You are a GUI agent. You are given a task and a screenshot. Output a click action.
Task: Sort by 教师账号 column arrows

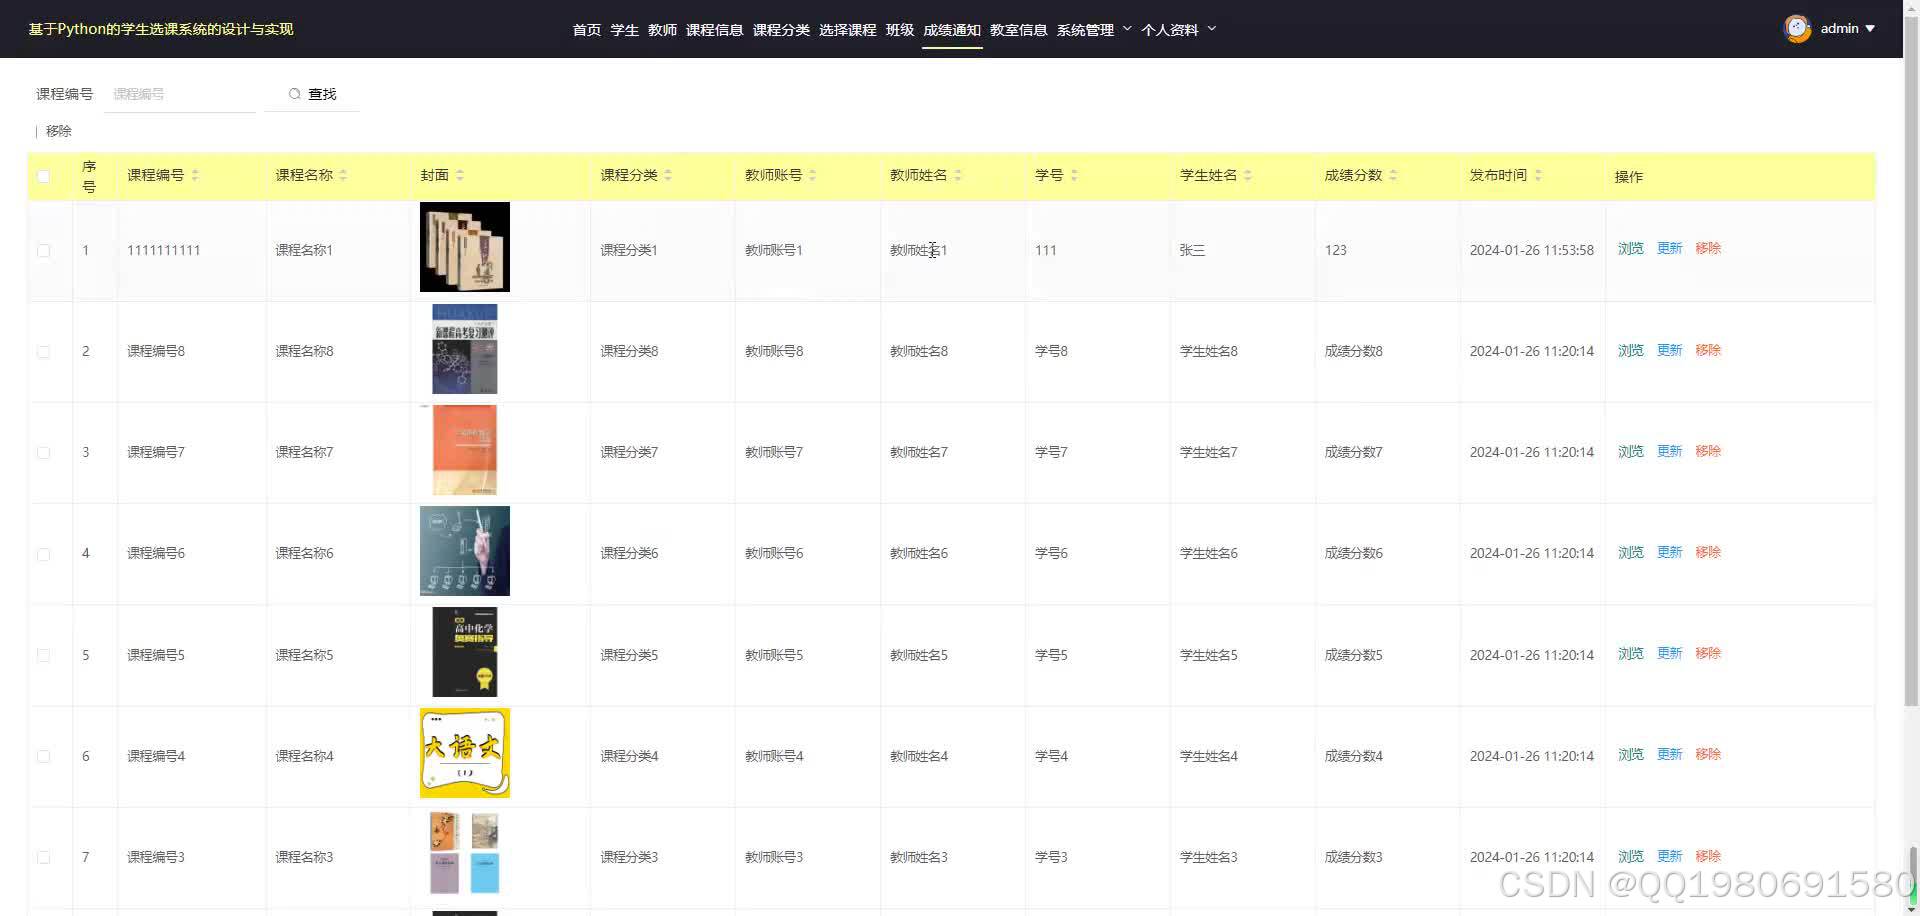coord(813,175)
